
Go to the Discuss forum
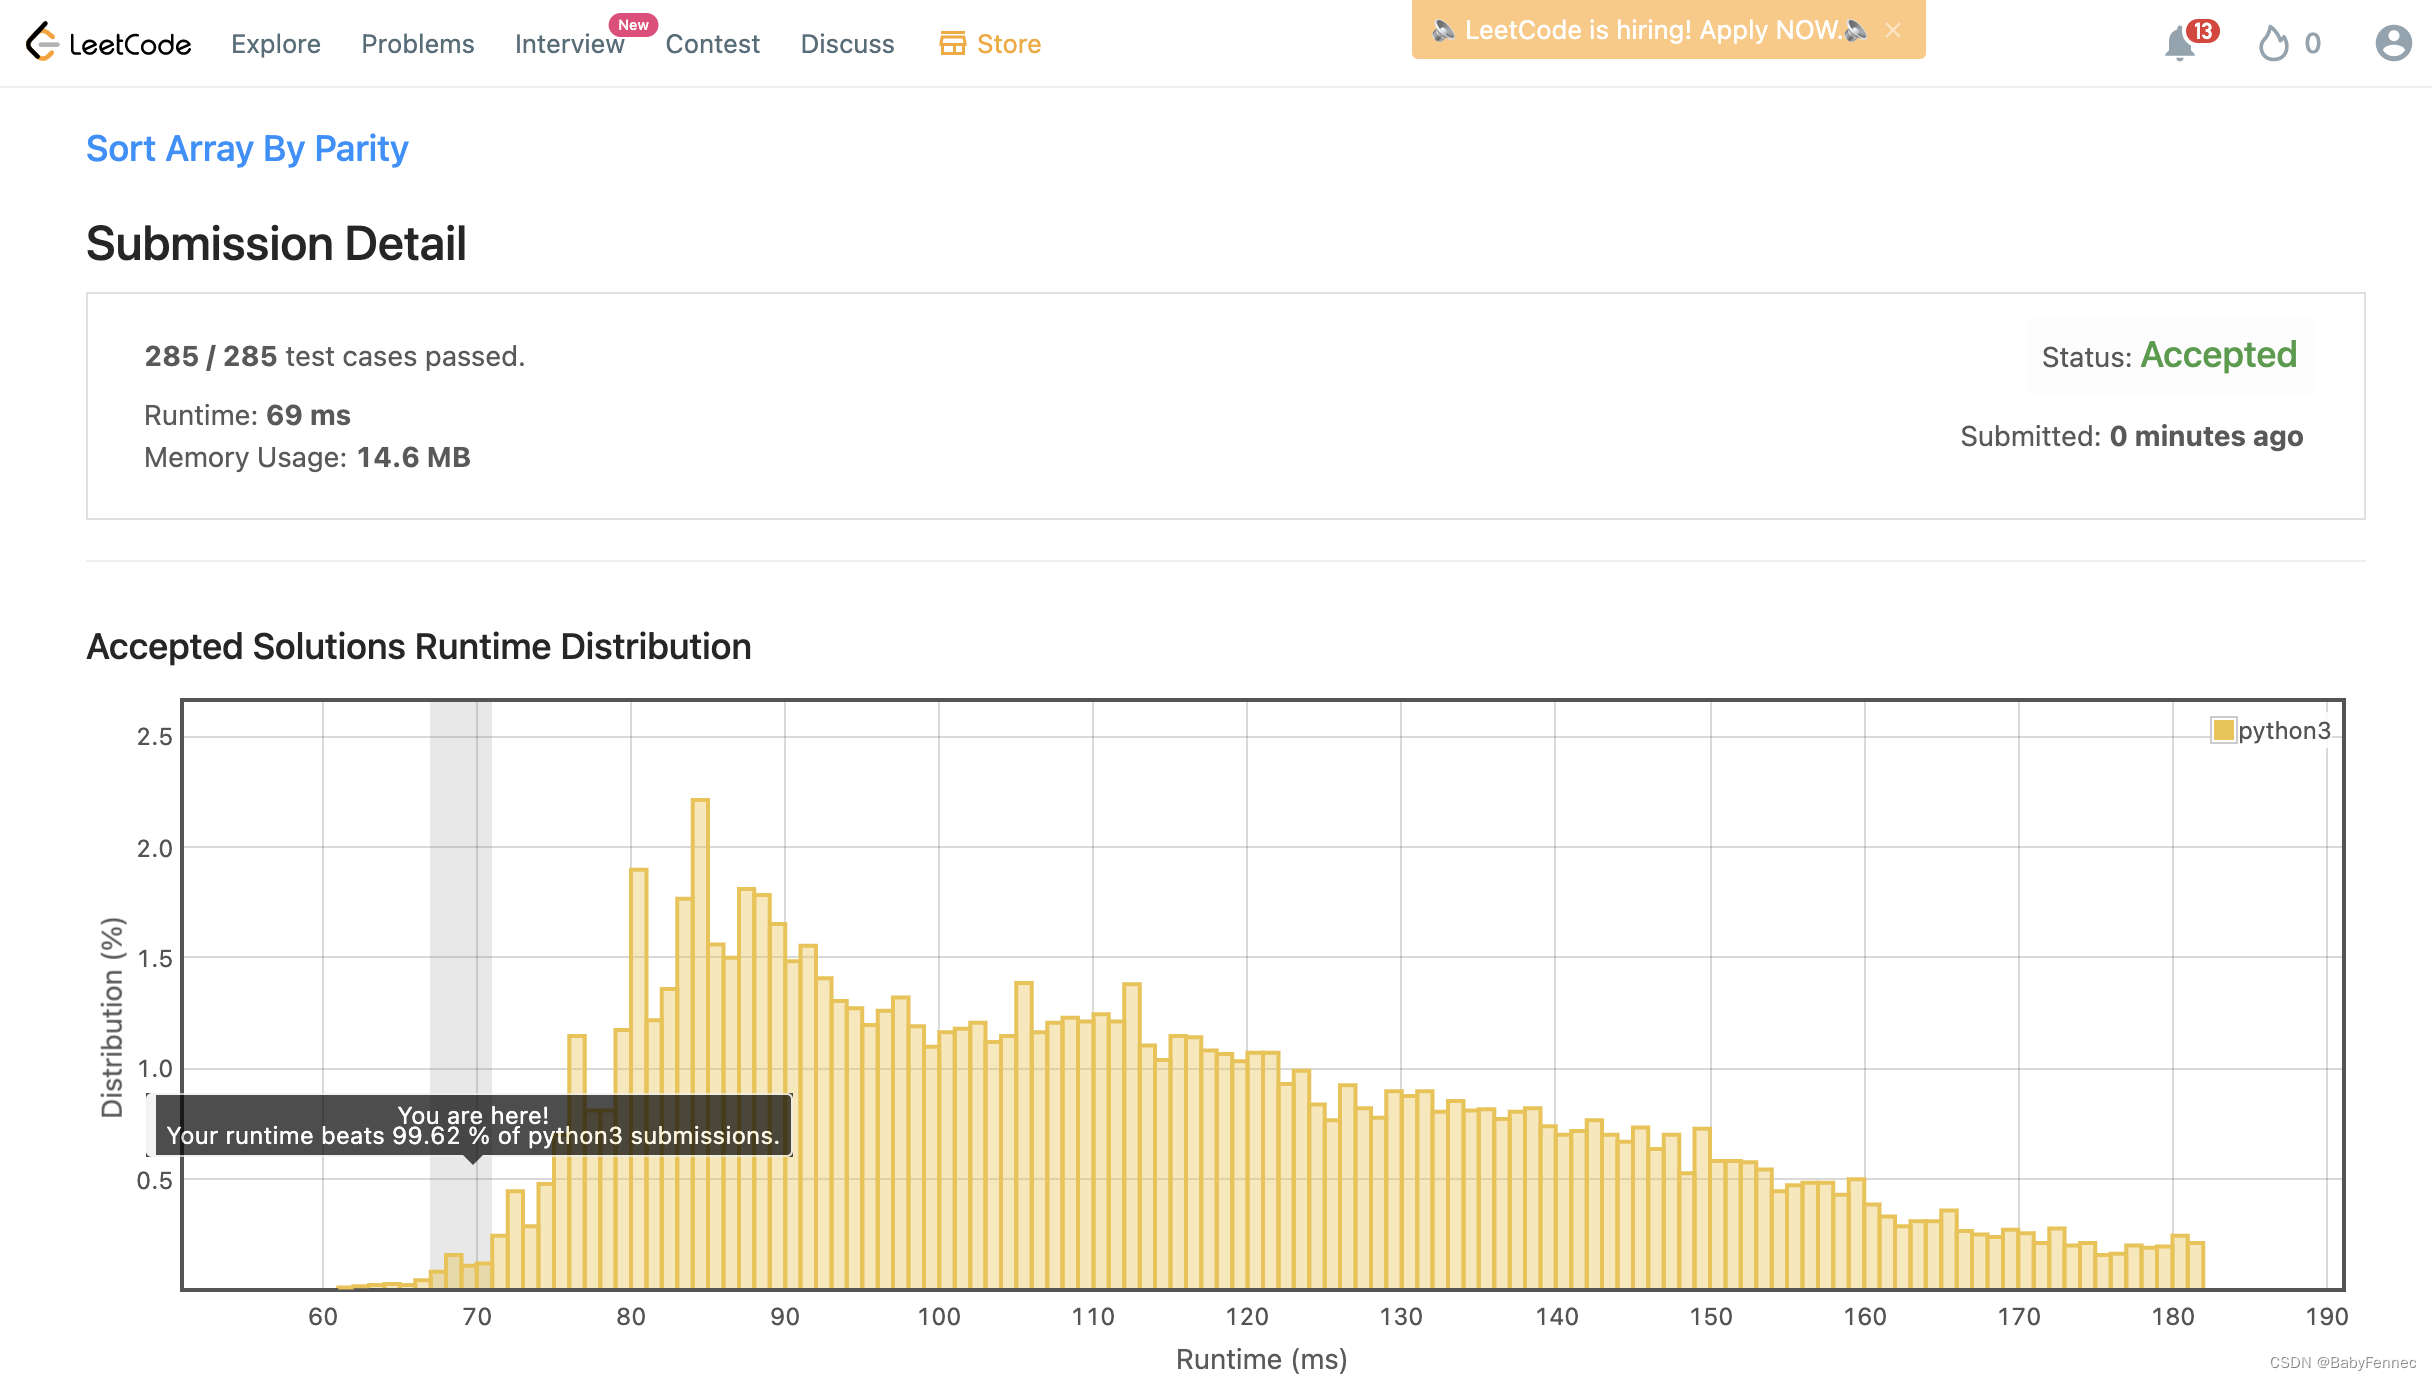[847, 44]
